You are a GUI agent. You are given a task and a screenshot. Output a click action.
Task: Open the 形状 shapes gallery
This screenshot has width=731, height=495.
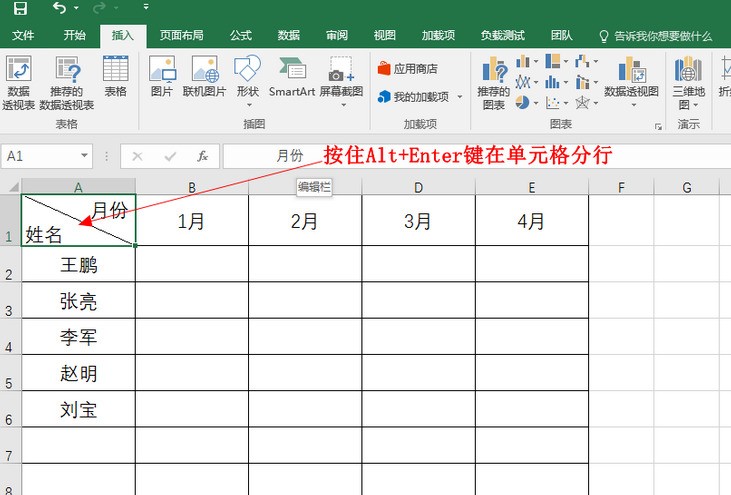point(248,82)
